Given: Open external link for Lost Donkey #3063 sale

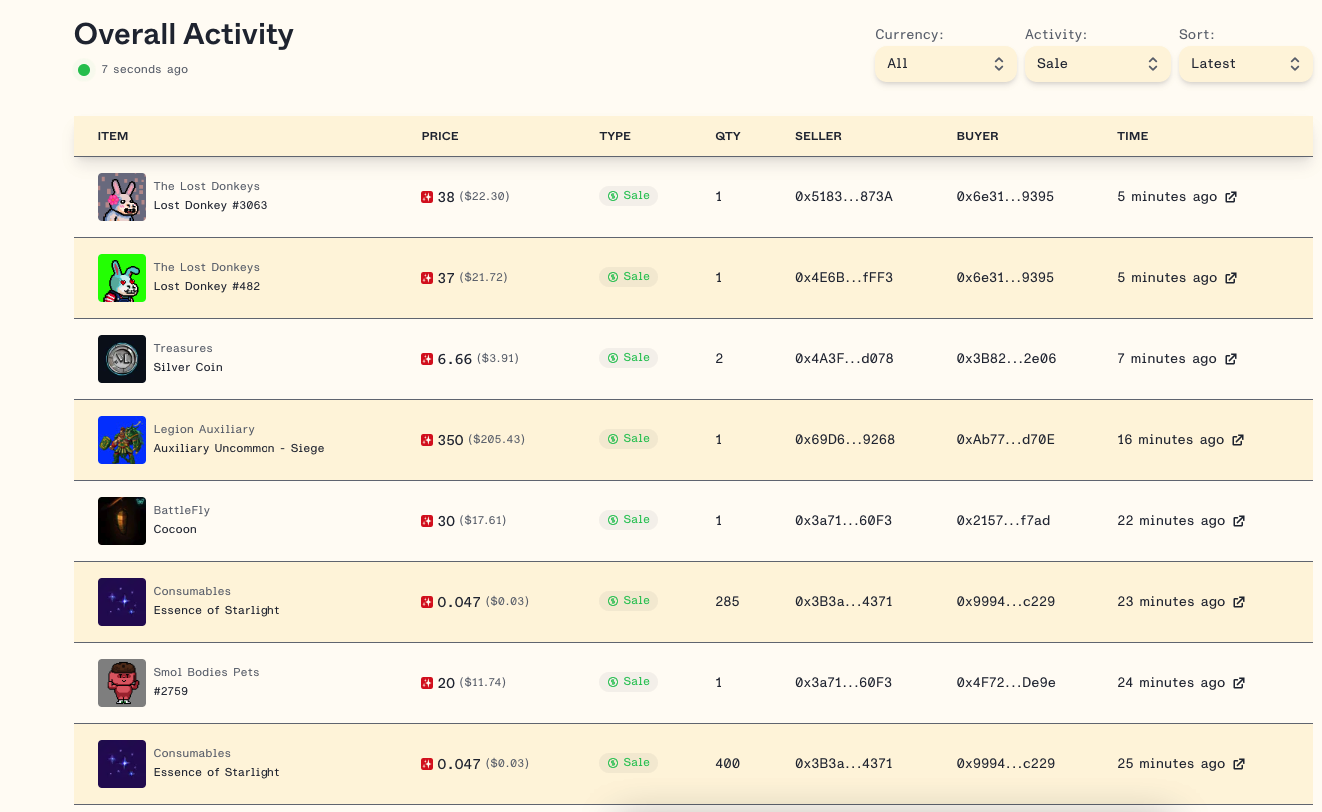Looking at the screenshot, I should coord(1231,197).
